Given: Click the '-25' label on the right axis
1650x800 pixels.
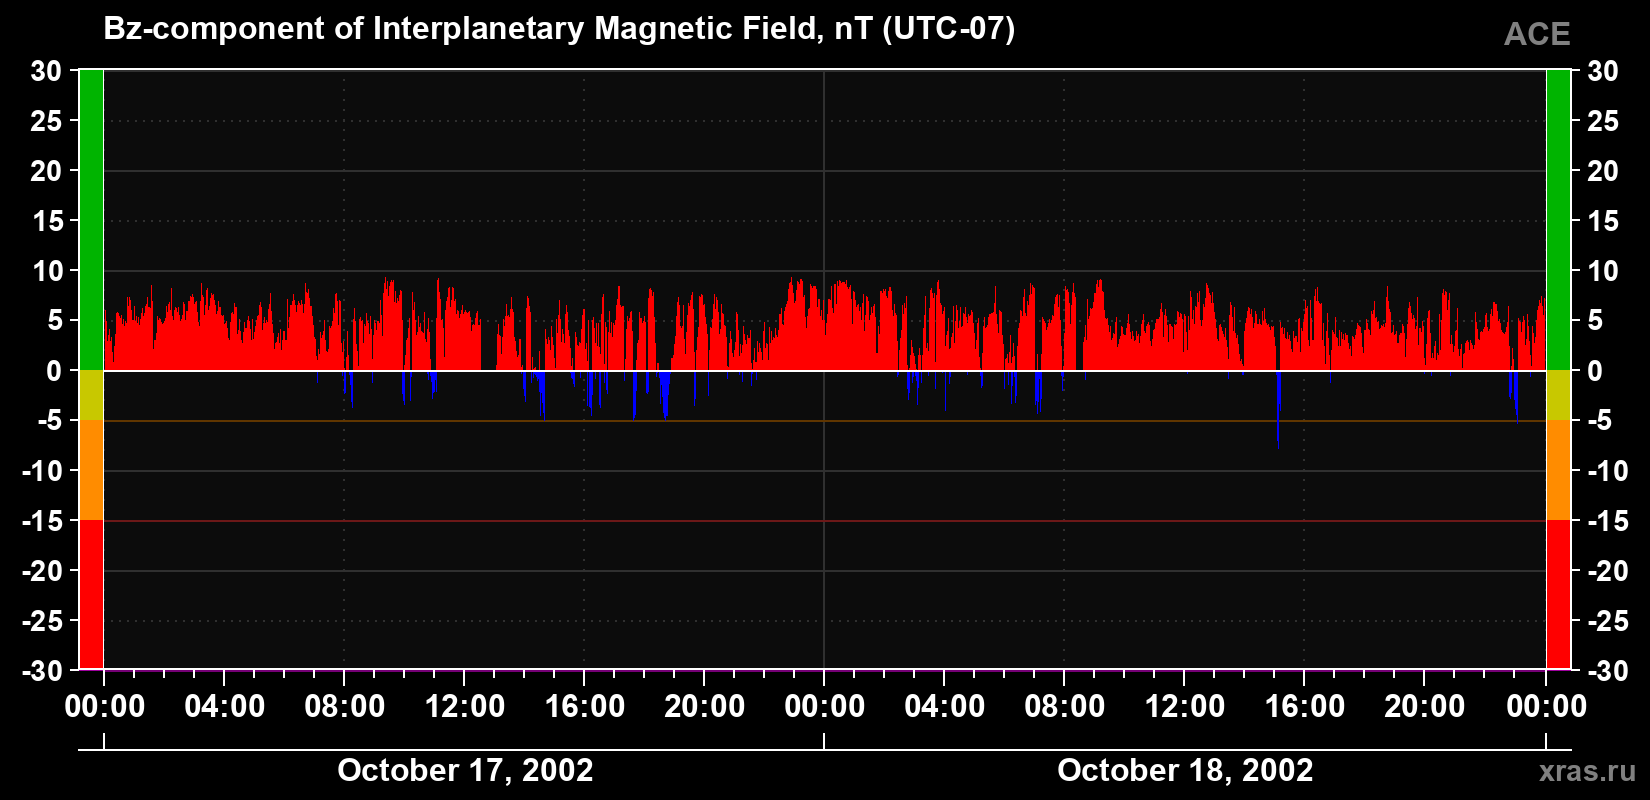Looking at the screenshot, I should pyautogui.click(x=1607, y=621).
